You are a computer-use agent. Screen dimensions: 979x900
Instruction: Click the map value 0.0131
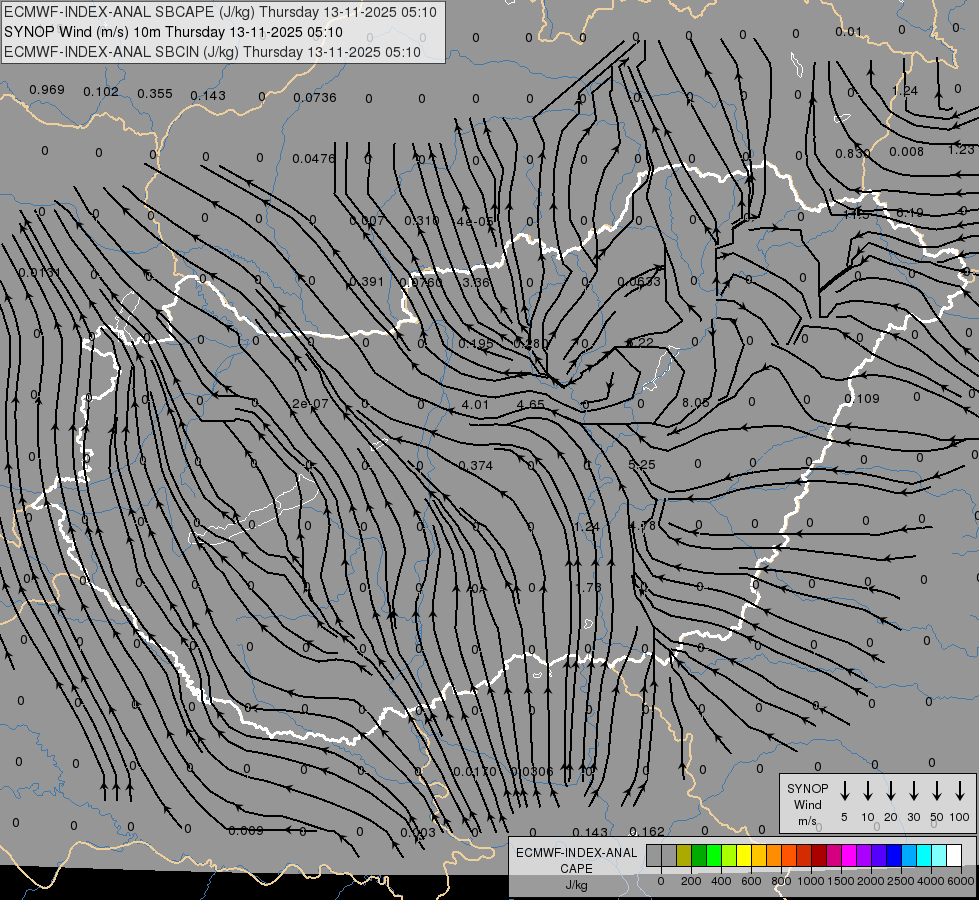click(39, 272)
